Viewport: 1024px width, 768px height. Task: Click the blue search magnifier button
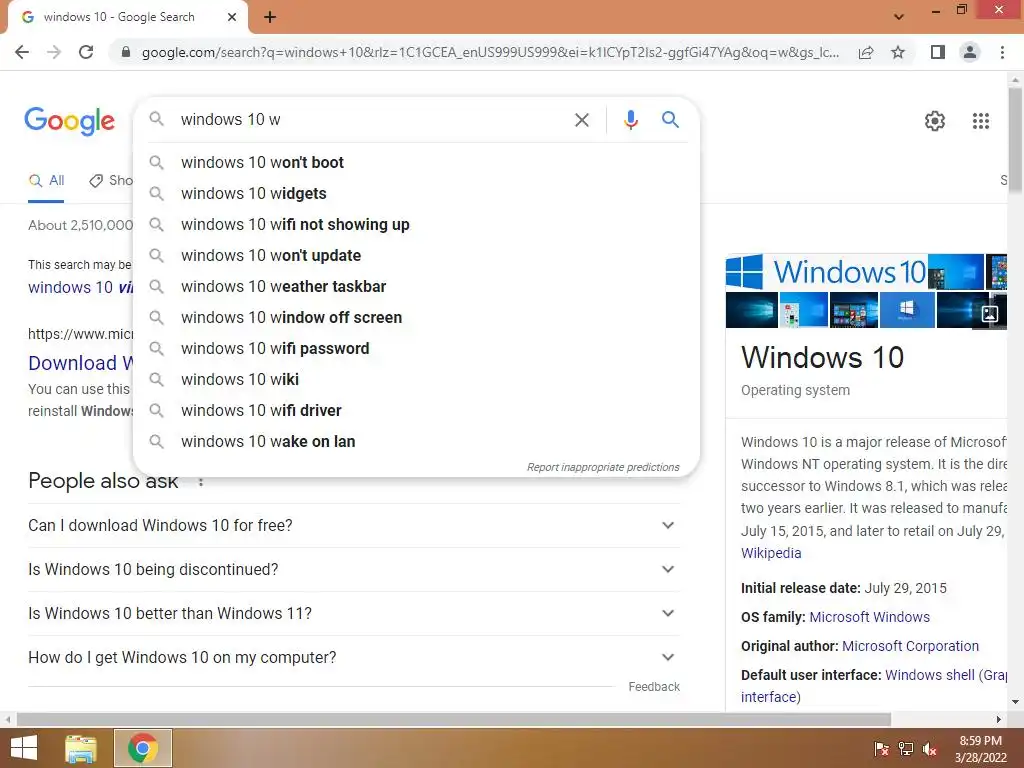point(670,120)
